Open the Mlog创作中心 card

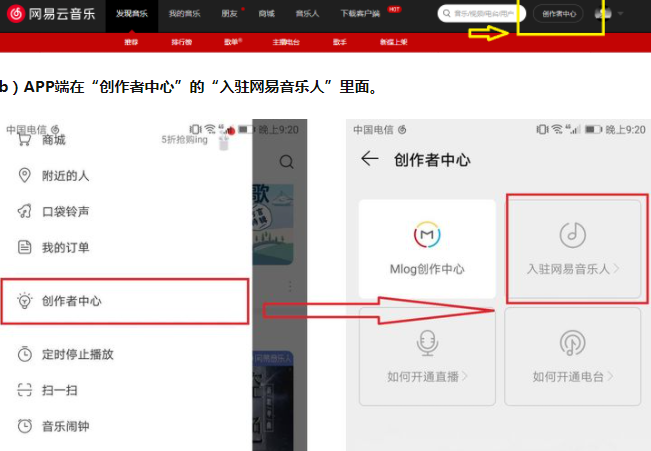click(x=427, y=249)
